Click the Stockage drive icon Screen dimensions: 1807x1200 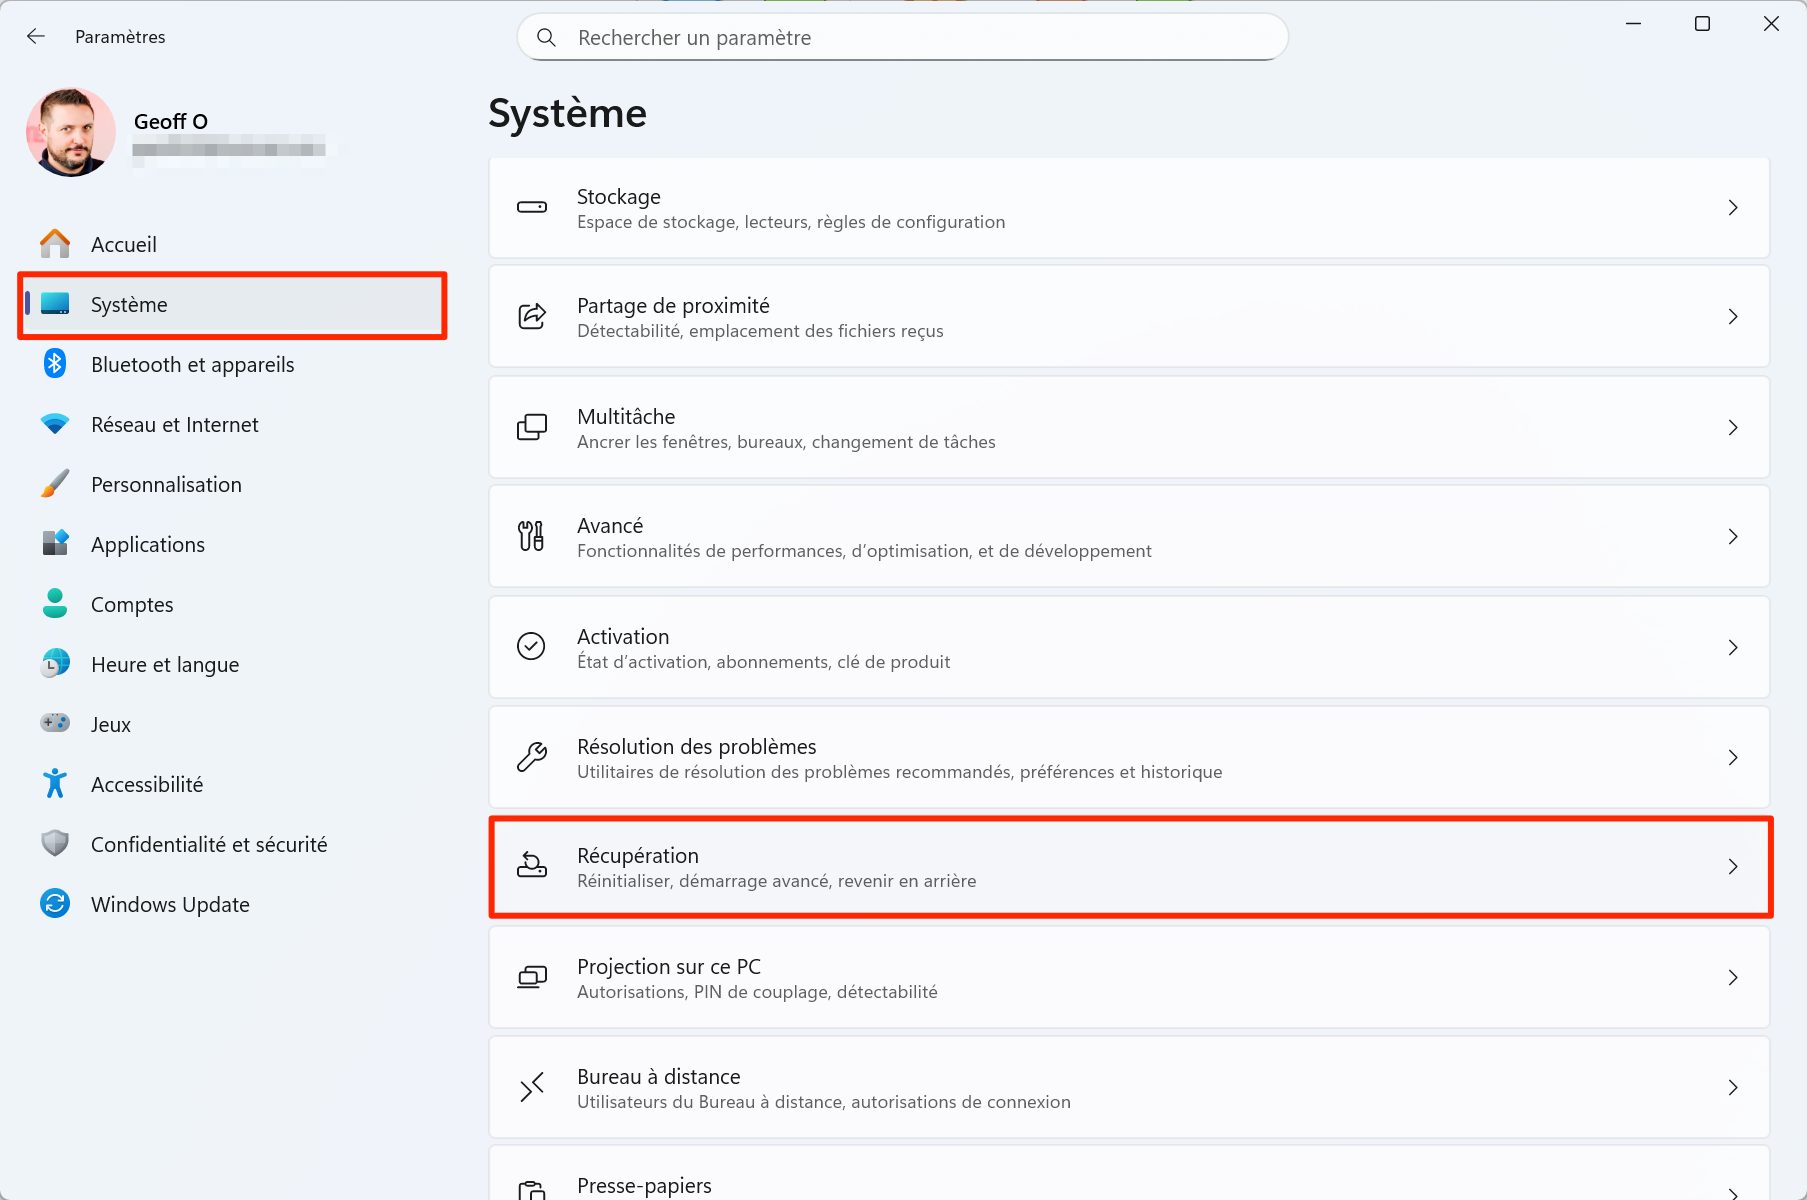coord(531,207)
